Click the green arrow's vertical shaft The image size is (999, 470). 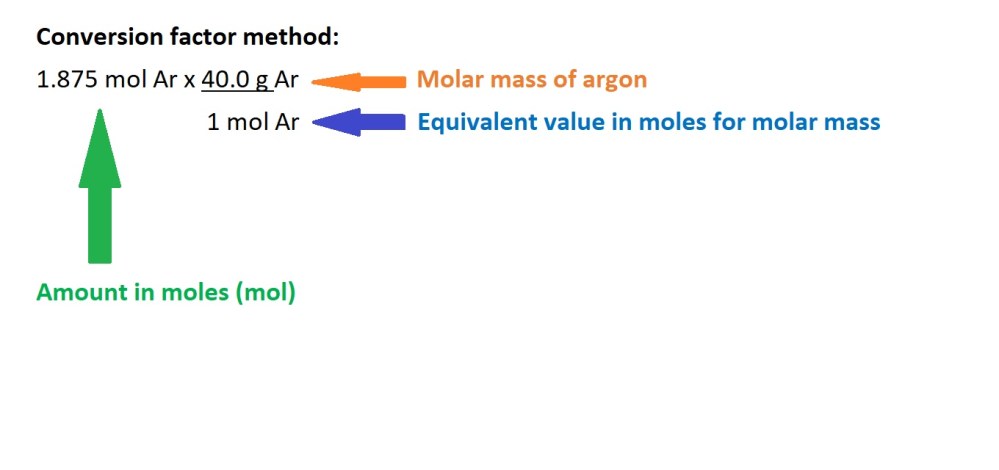[99, 225]
